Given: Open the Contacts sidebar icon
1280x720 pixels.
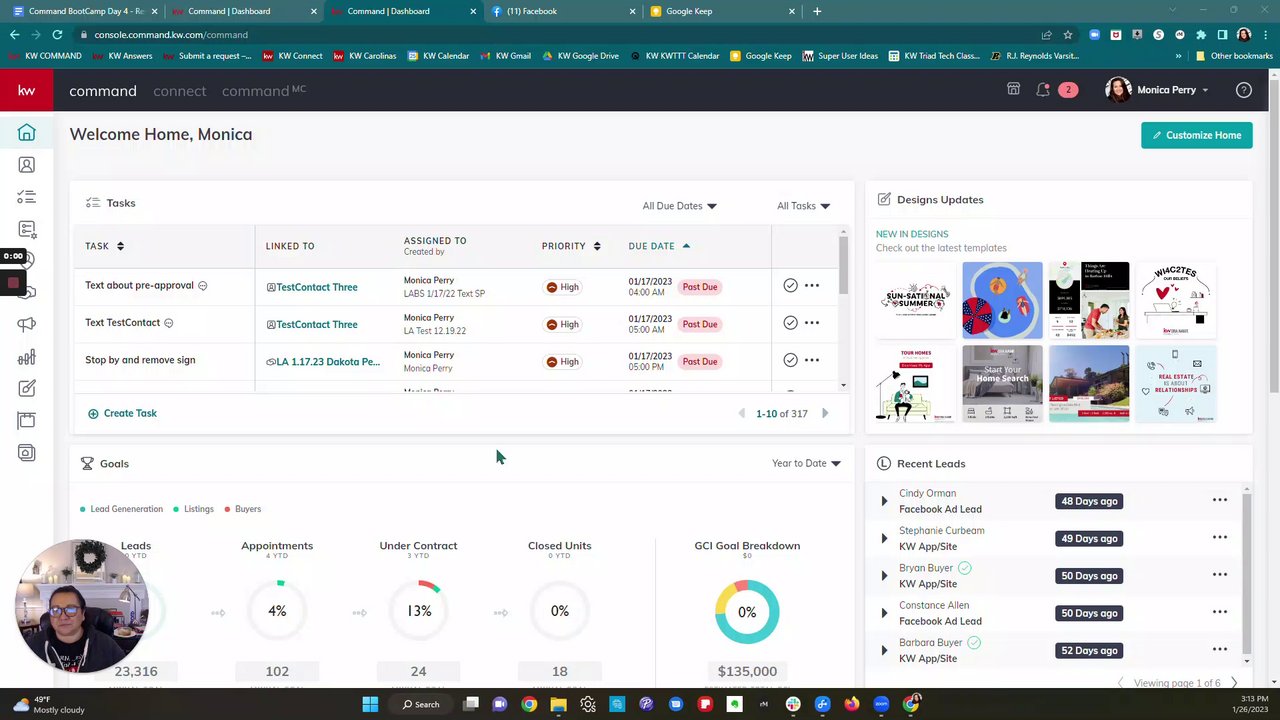Looking at the screenshot, I should [x=27, y=165].
